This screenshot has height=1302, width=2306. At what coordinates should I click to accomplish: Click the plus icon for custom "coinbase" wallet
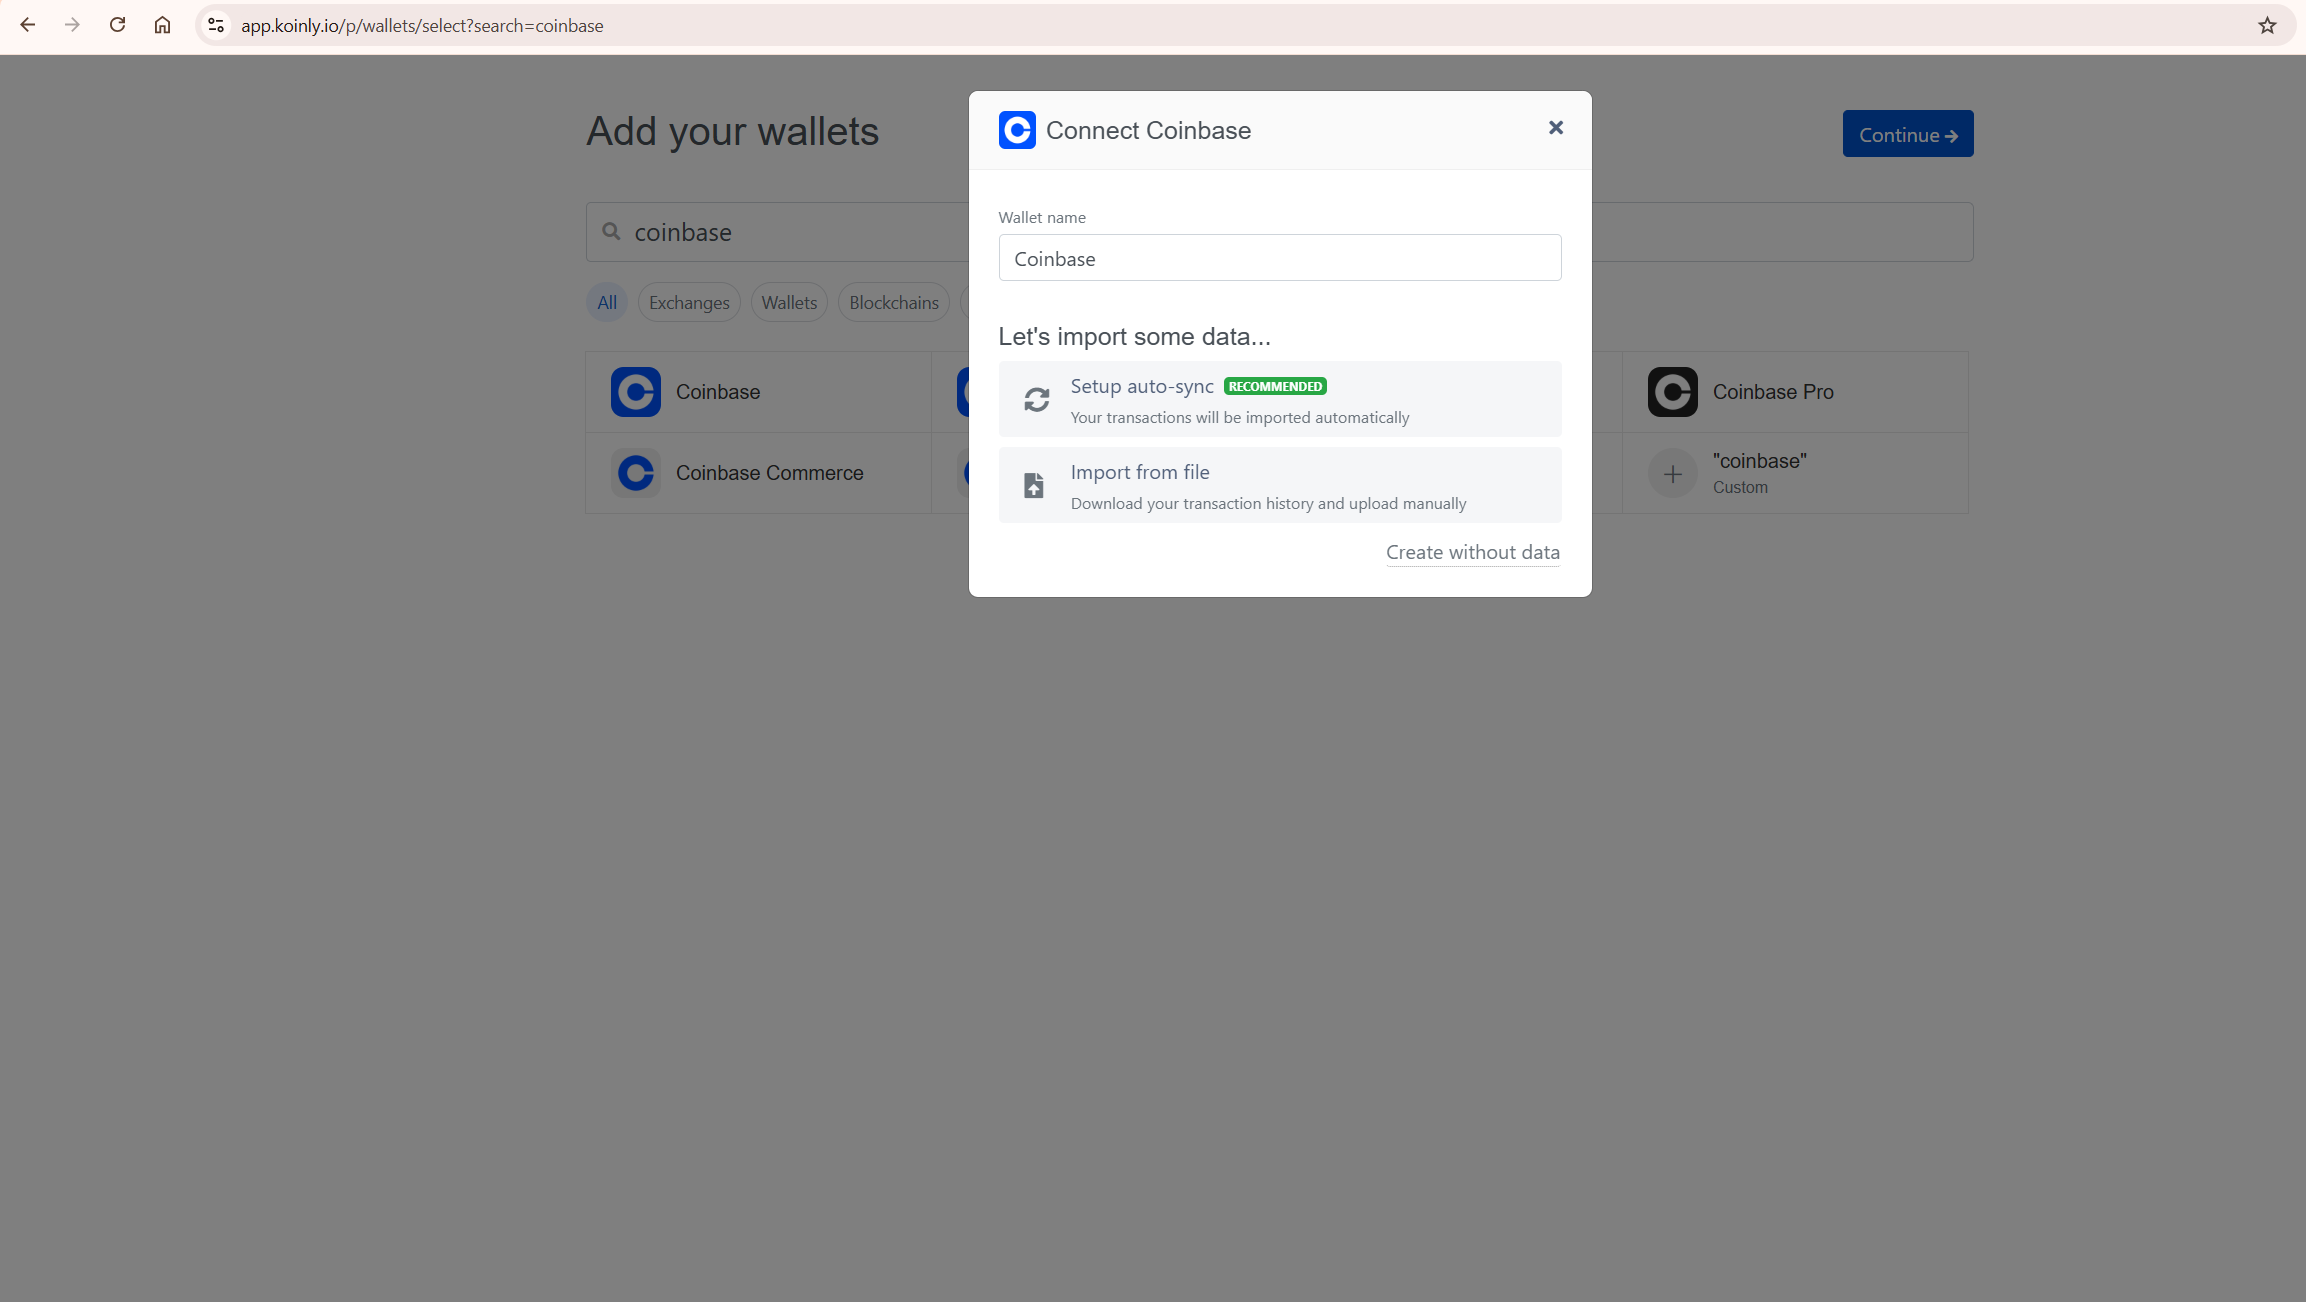pyautogui.click(x=1672, y=472)
